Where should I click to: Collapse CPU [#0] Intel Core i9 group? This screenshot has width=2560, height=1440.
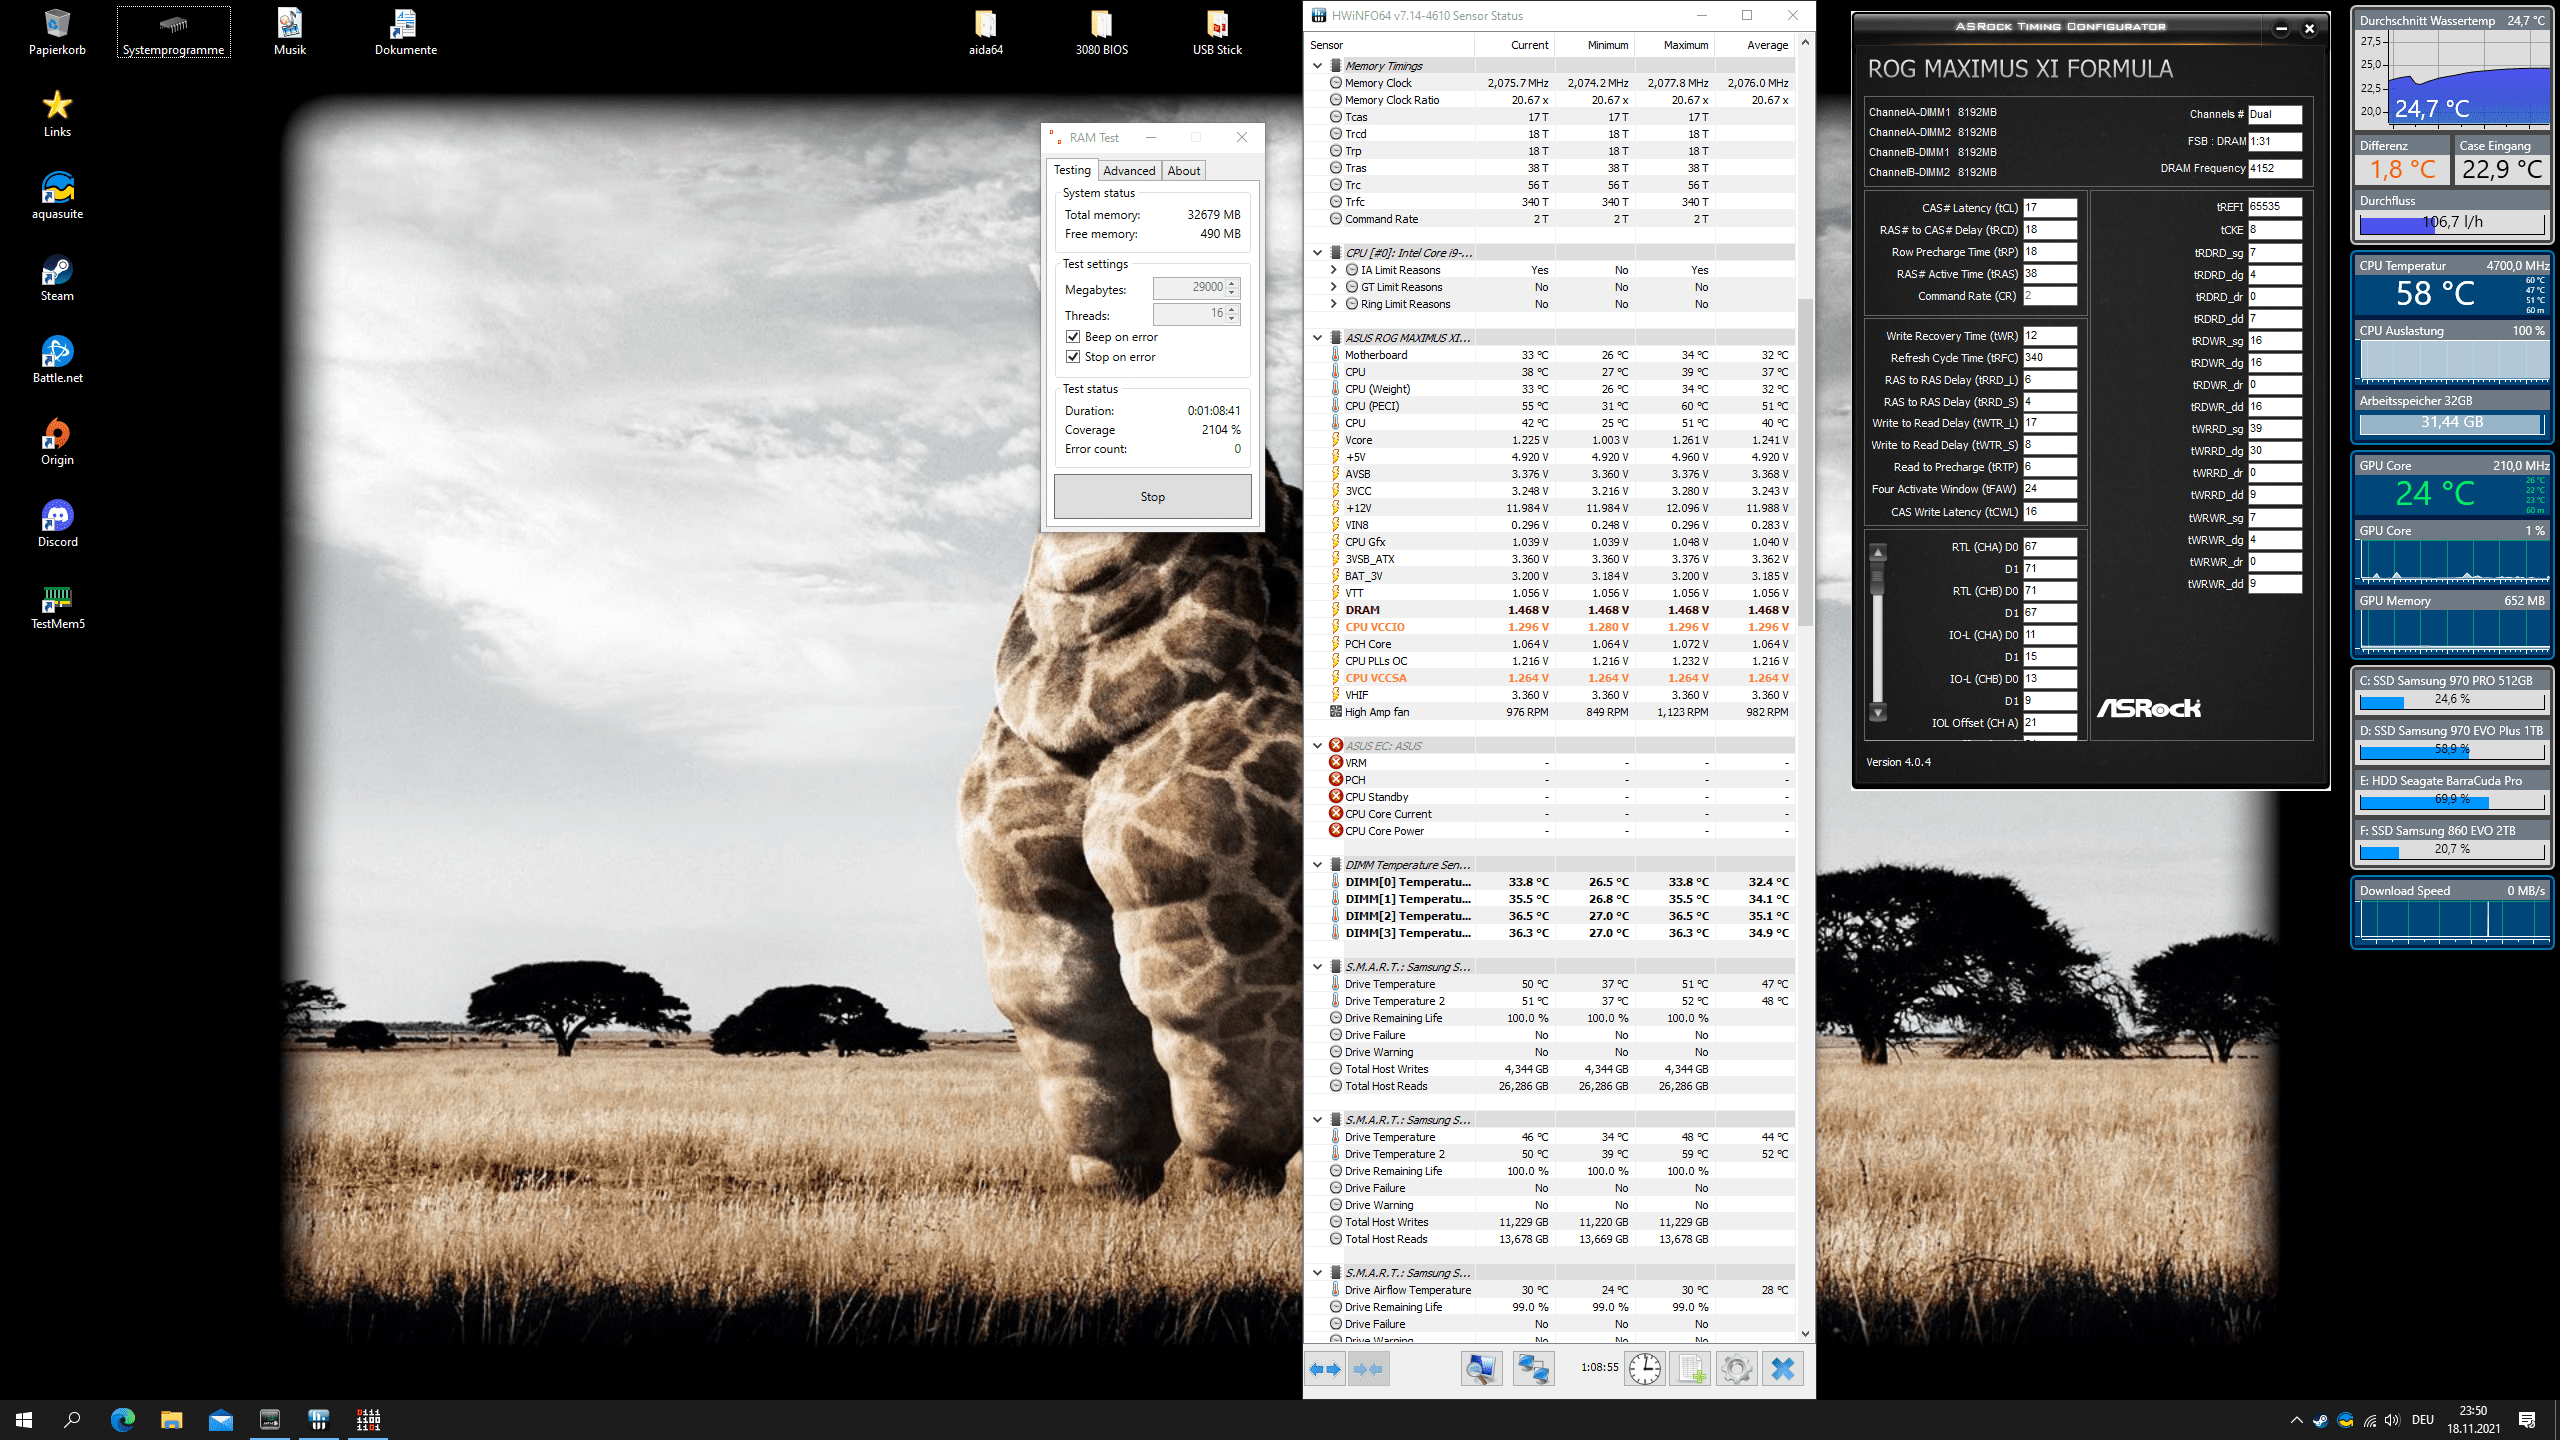point(1317,253)
